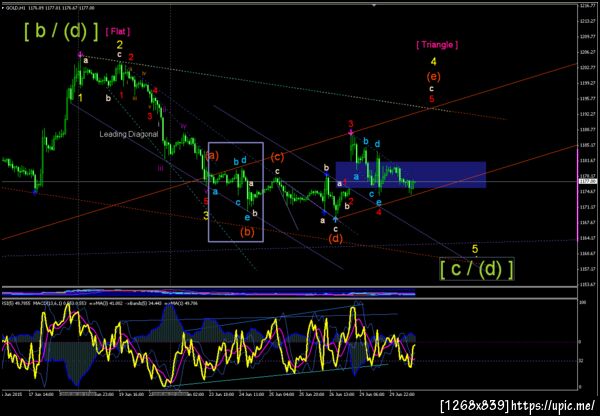Screen dimensions: 600x416
Task: Select the pink '[ Flat ]' label
Action: [x=117, y=31]
